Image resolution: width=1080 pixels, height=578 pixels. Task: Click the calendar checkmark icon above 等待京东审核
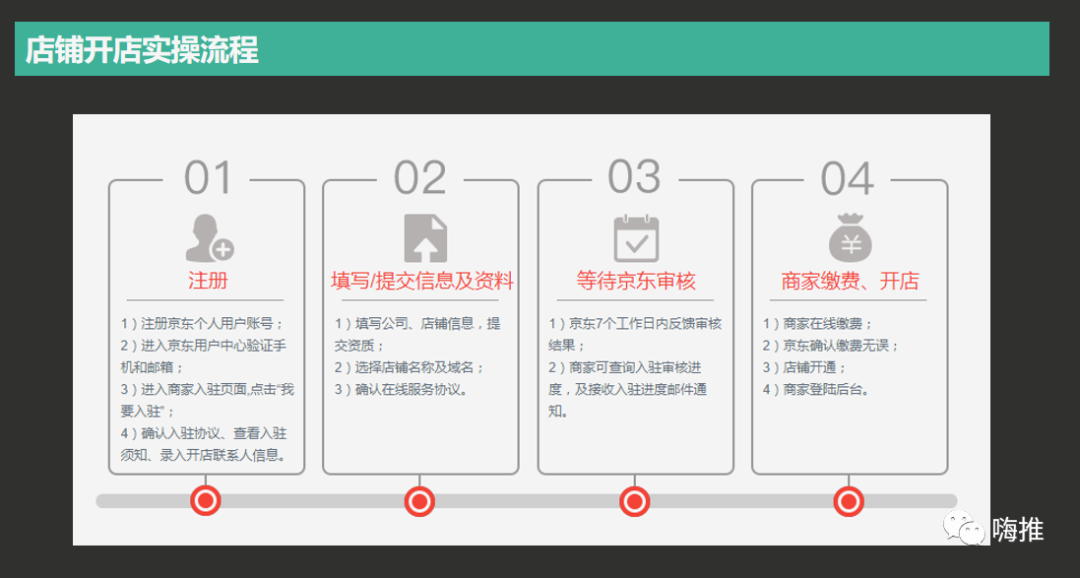(636, 238)
